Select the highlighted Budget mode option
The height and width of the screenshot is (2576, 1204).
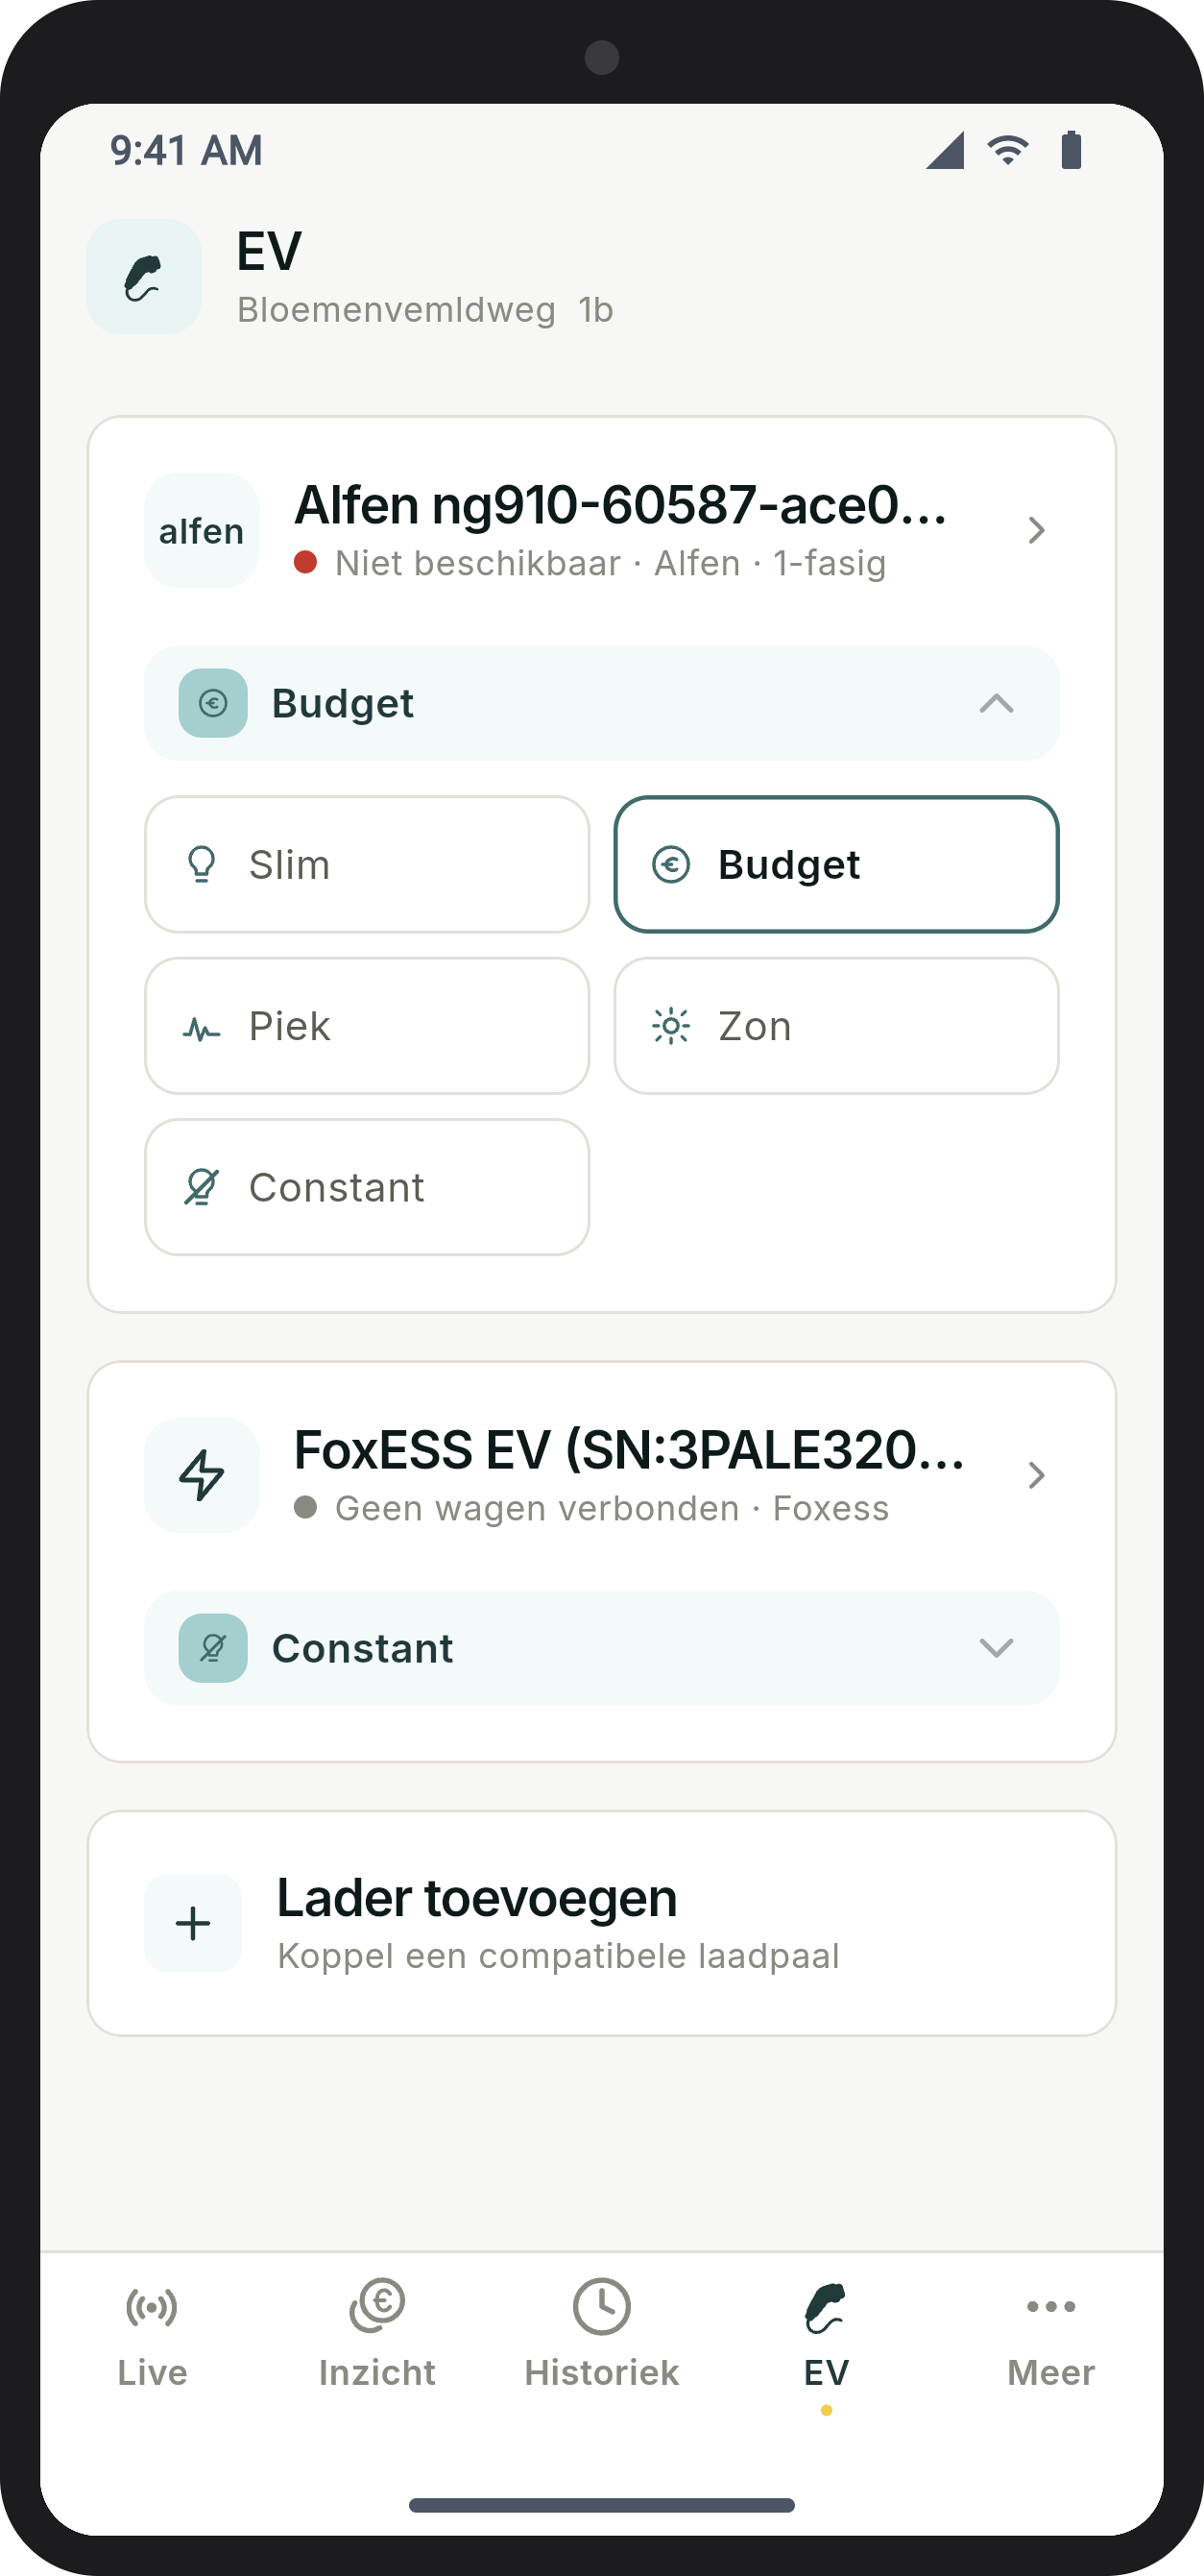click(836, 864)
